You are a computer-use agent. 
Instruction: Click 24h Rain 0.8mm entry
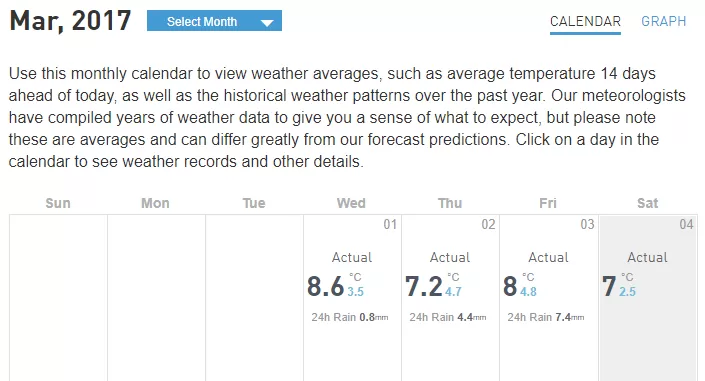coord(350,317)
